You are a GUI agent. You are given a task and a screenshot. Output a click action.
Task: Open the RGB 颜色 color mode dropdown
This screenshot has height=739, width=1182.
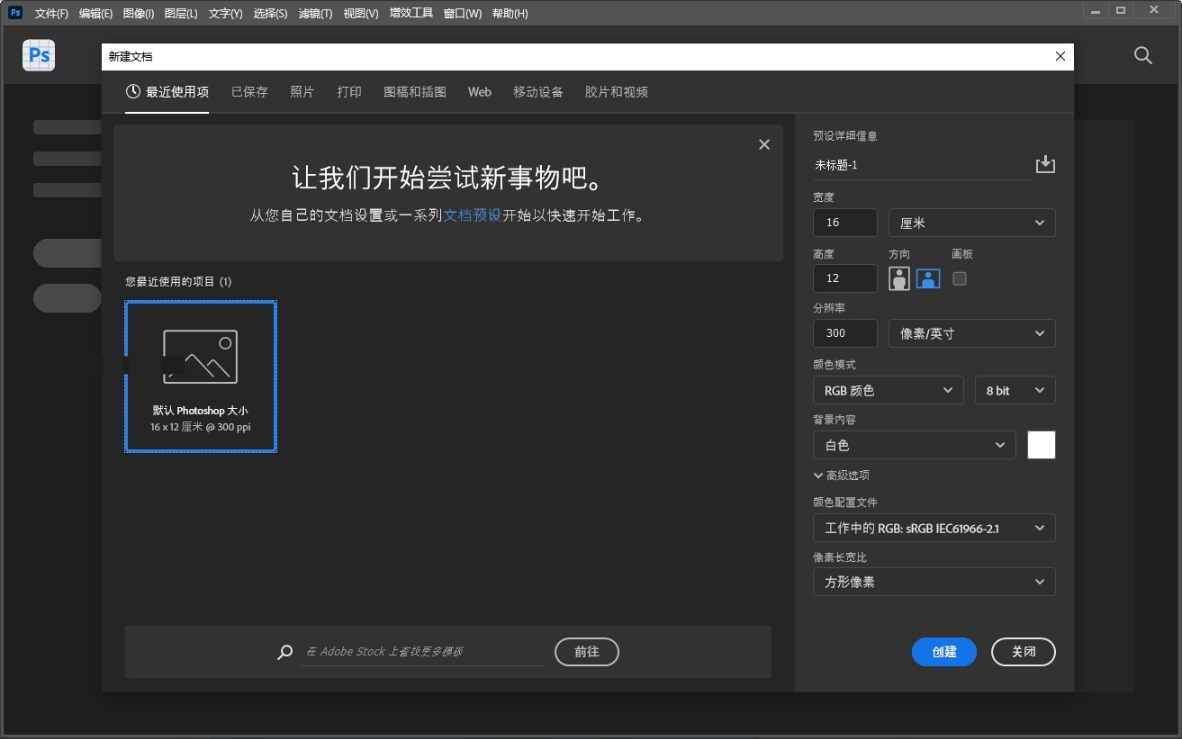(x=887, y=390)
